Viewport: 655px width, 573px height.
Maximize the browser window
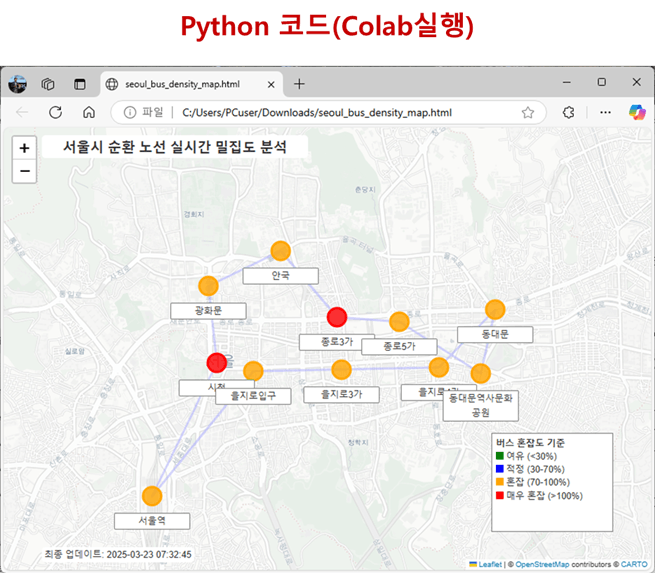click(x=602, y=82)
